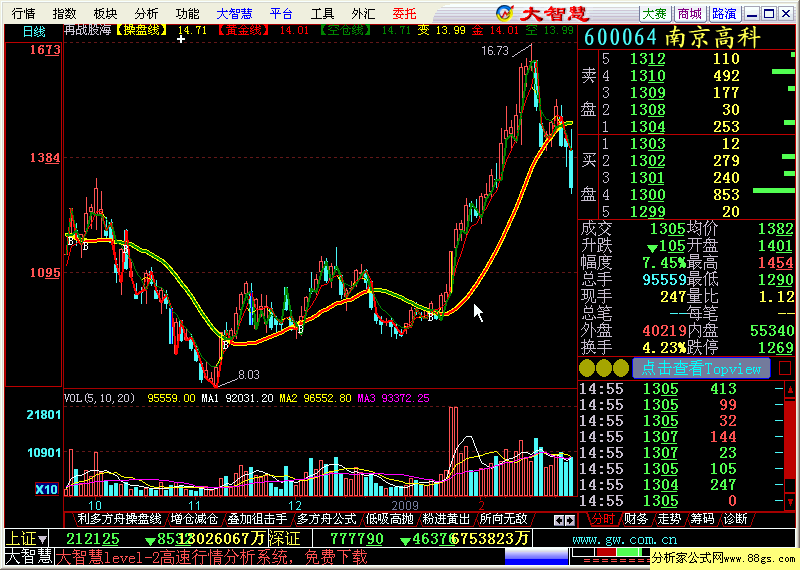Switch to the 分时 tab
This screenshot has width=800, height=570.
[x=602, y=519]
